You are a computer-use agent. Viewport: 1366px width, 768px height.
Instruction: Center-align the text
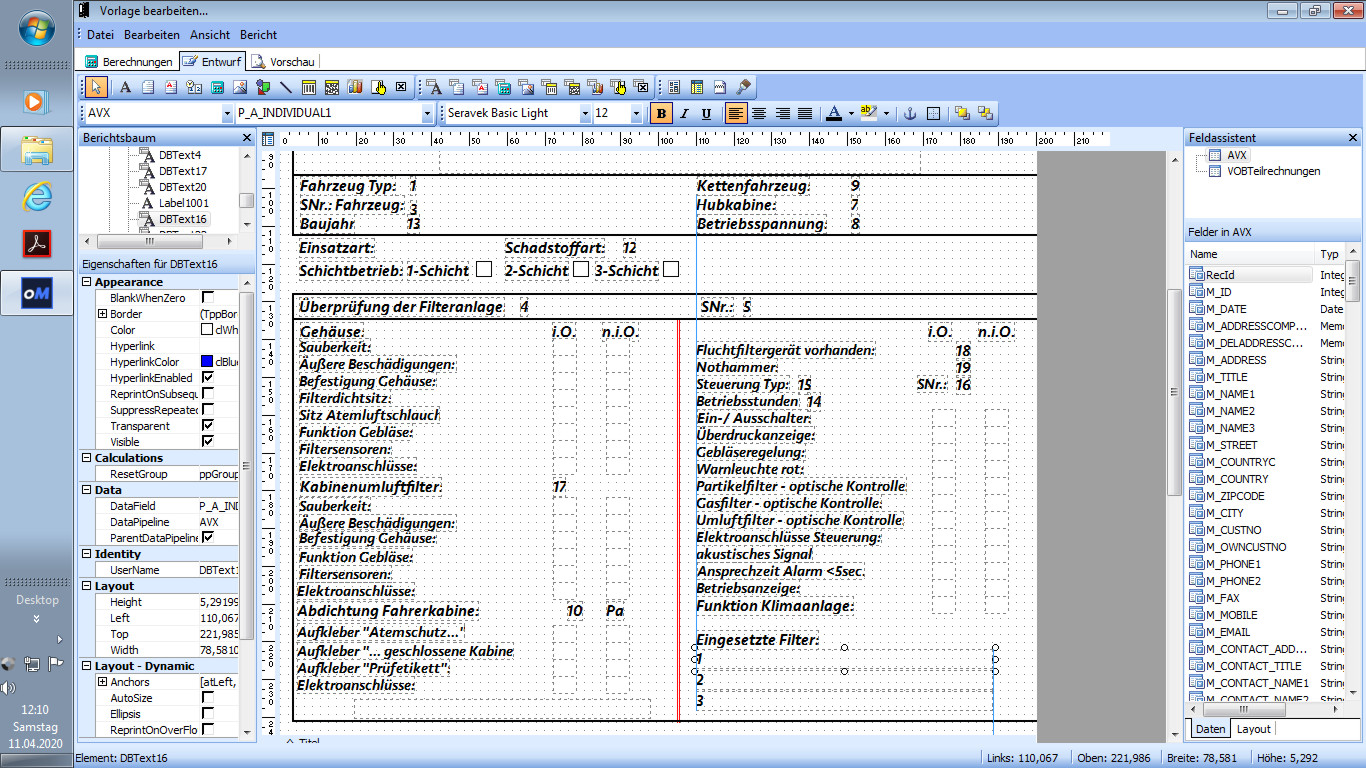coord(760,113)
